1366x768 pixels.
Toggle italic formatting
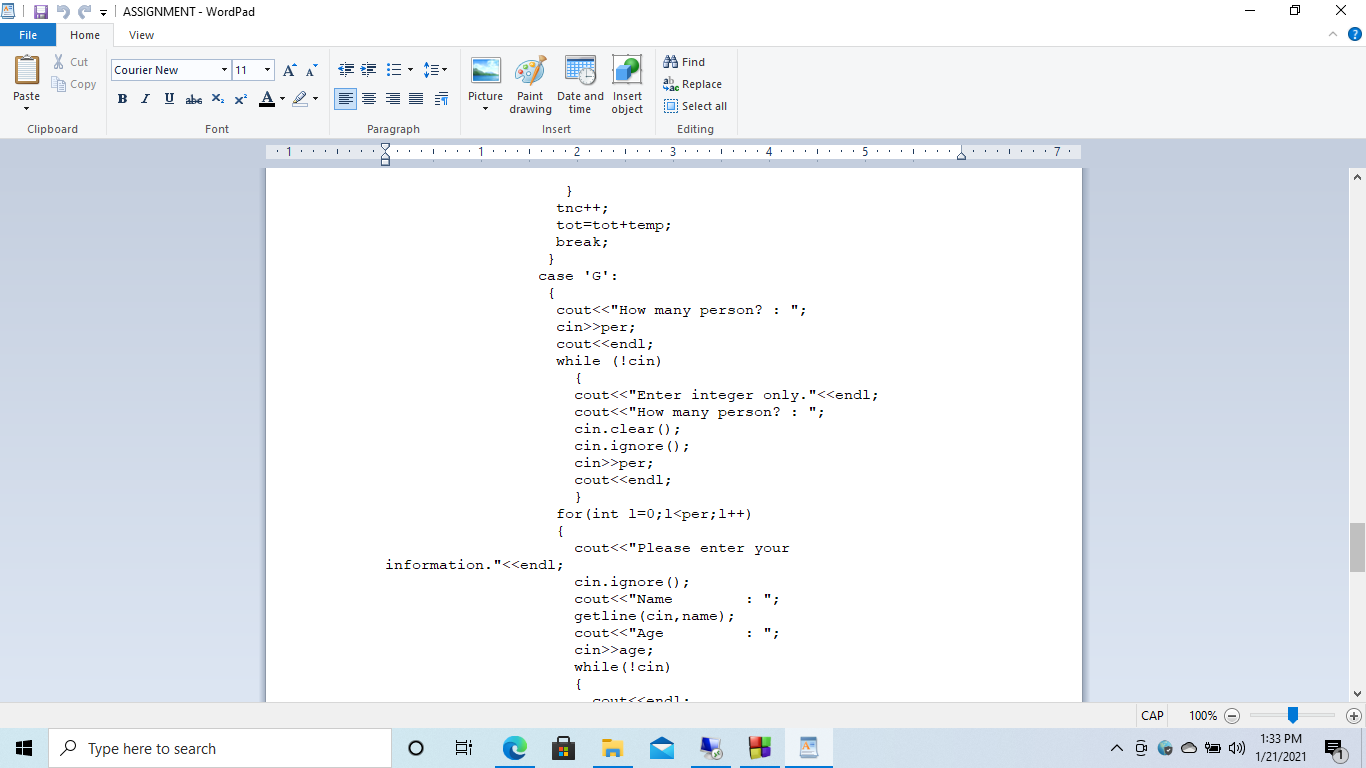point(145,99)
